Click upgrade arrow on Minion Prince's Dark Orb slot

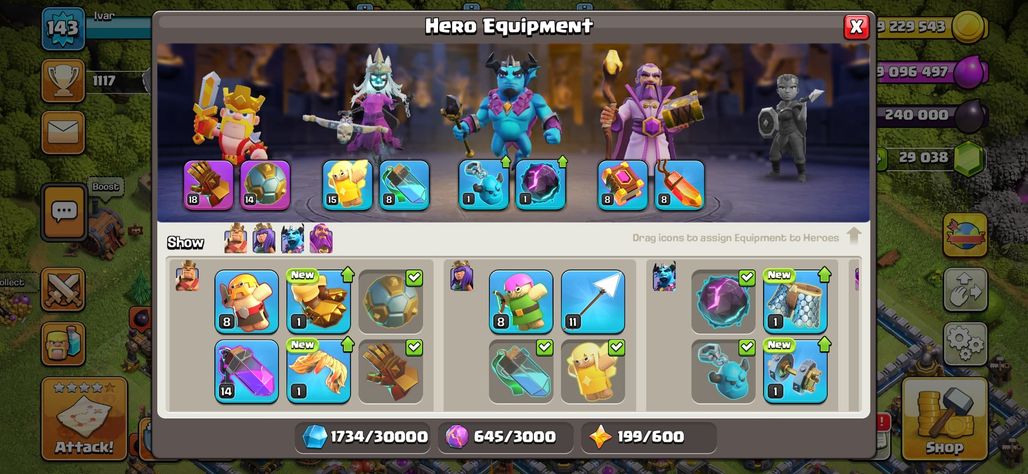click(x=561, y=162)
